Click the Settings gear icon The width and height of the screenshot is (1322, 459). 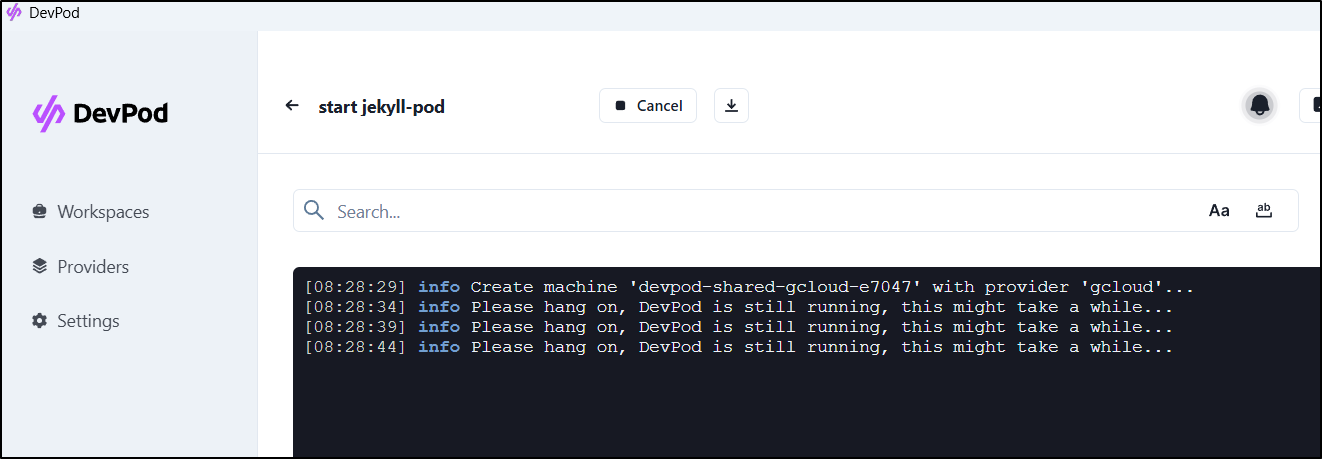click(x=39, y=321)
